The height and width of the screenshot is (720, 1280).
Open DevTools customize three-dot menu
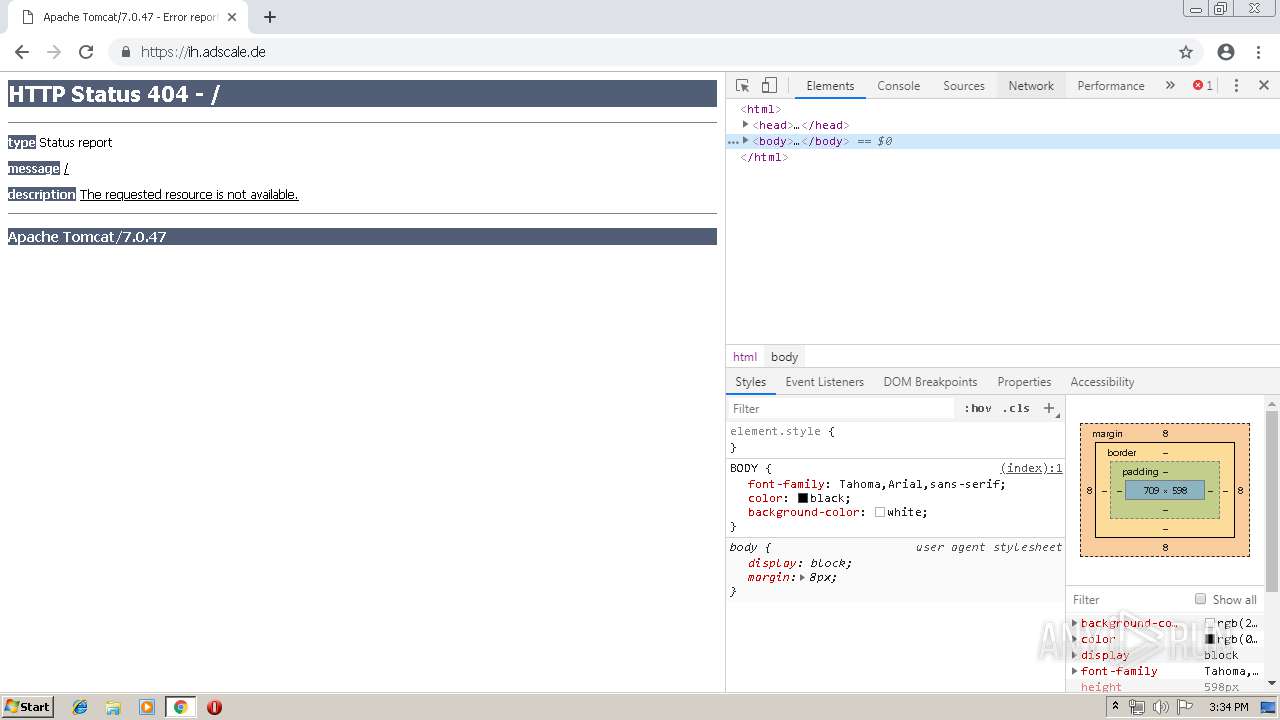click(x=1236, y=86)
